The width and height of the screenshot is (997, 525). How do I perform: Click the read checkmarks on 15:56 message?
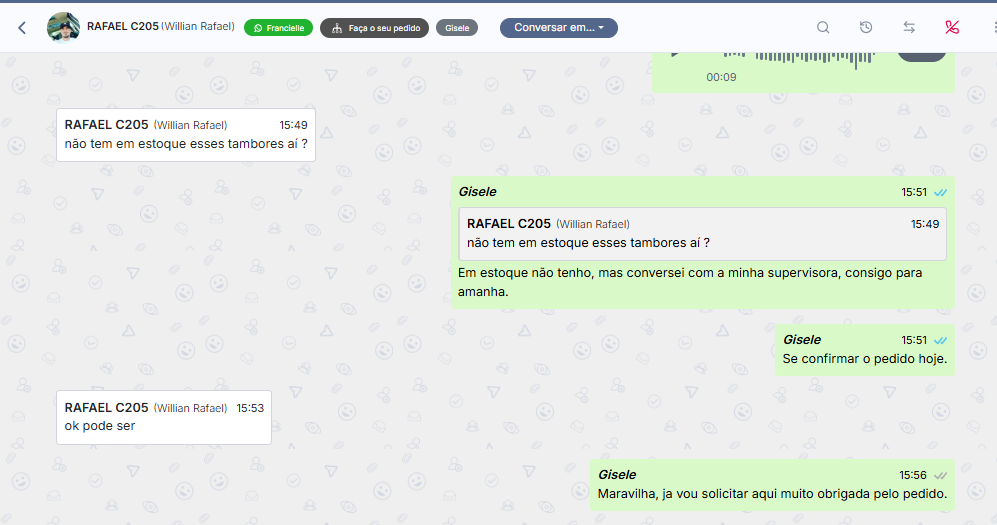coord(940,475)
